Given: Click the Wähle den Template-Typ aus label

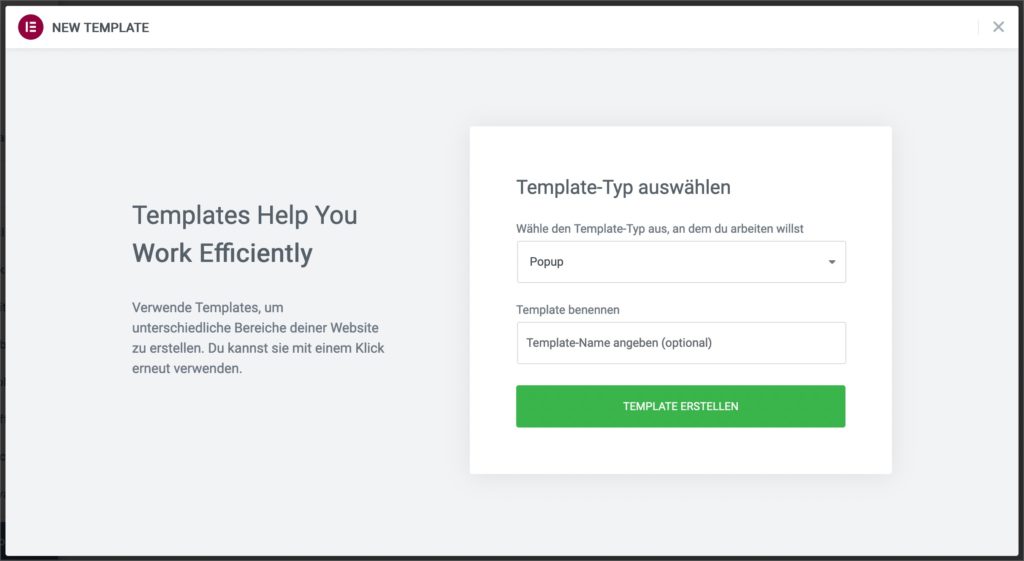Looking at the screenshot, I should tap(660, 229).
